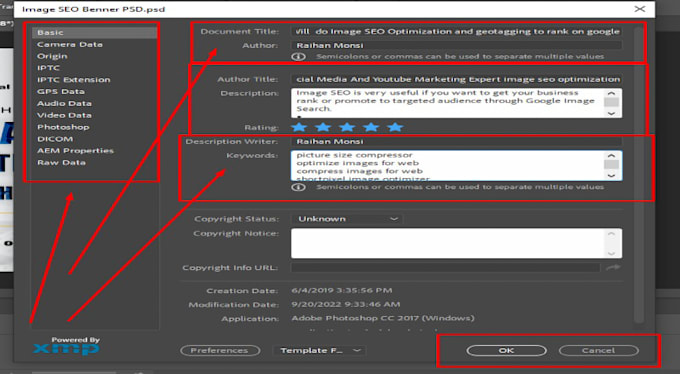
Task: Open Video Data category
Action: [x=64, y=115]
